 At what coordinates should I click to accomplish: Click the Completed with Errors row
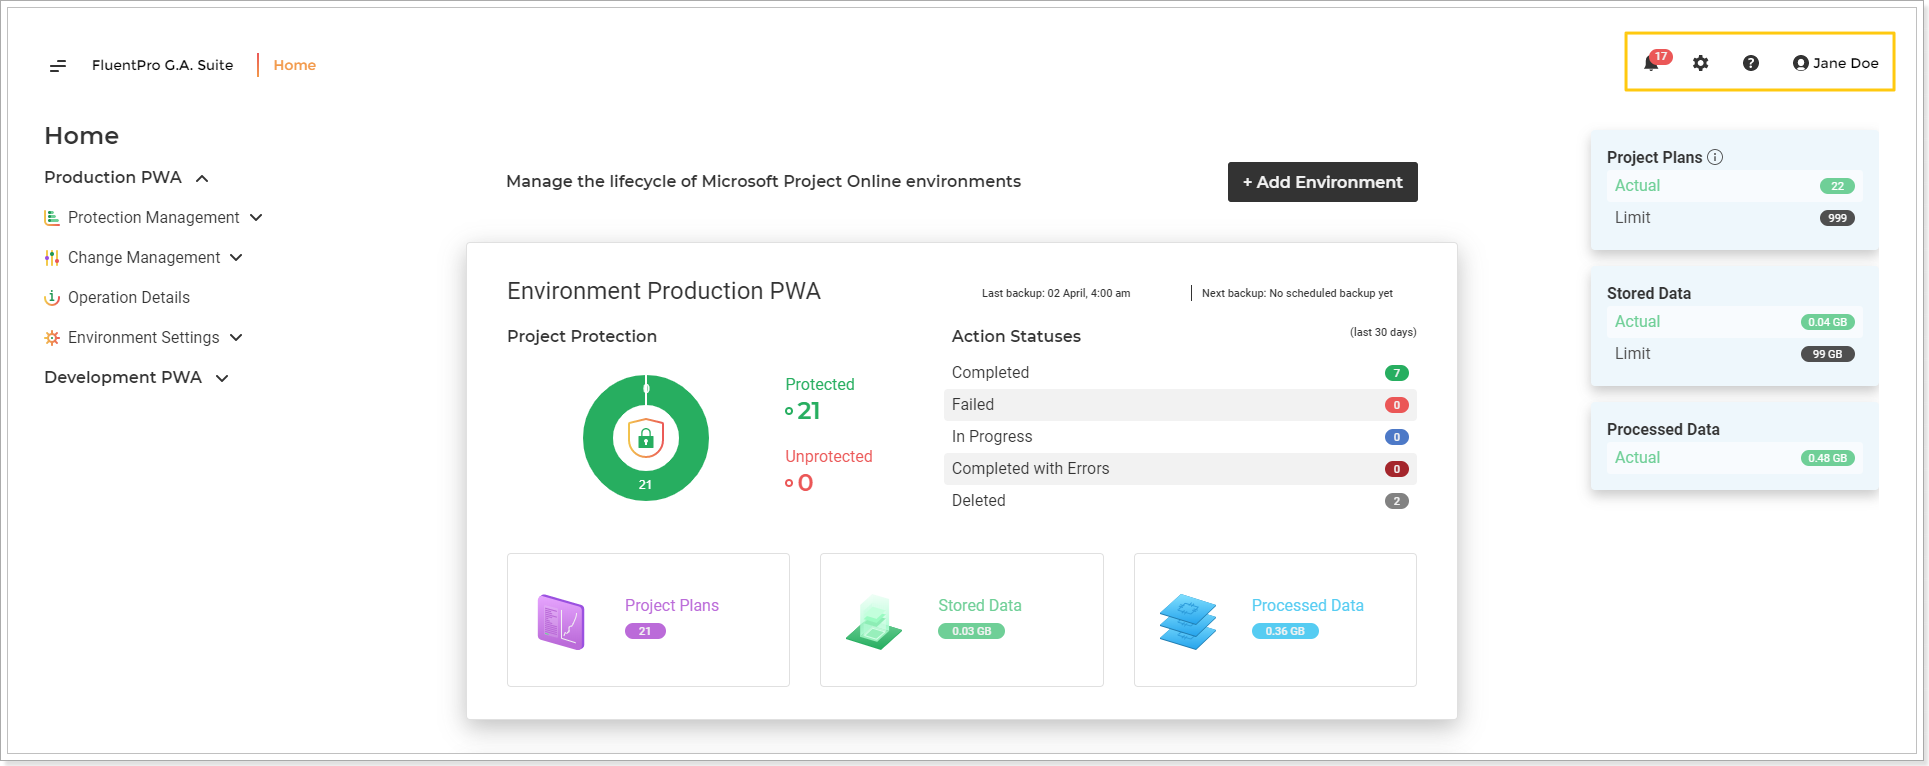click(x=1180, y=469)
